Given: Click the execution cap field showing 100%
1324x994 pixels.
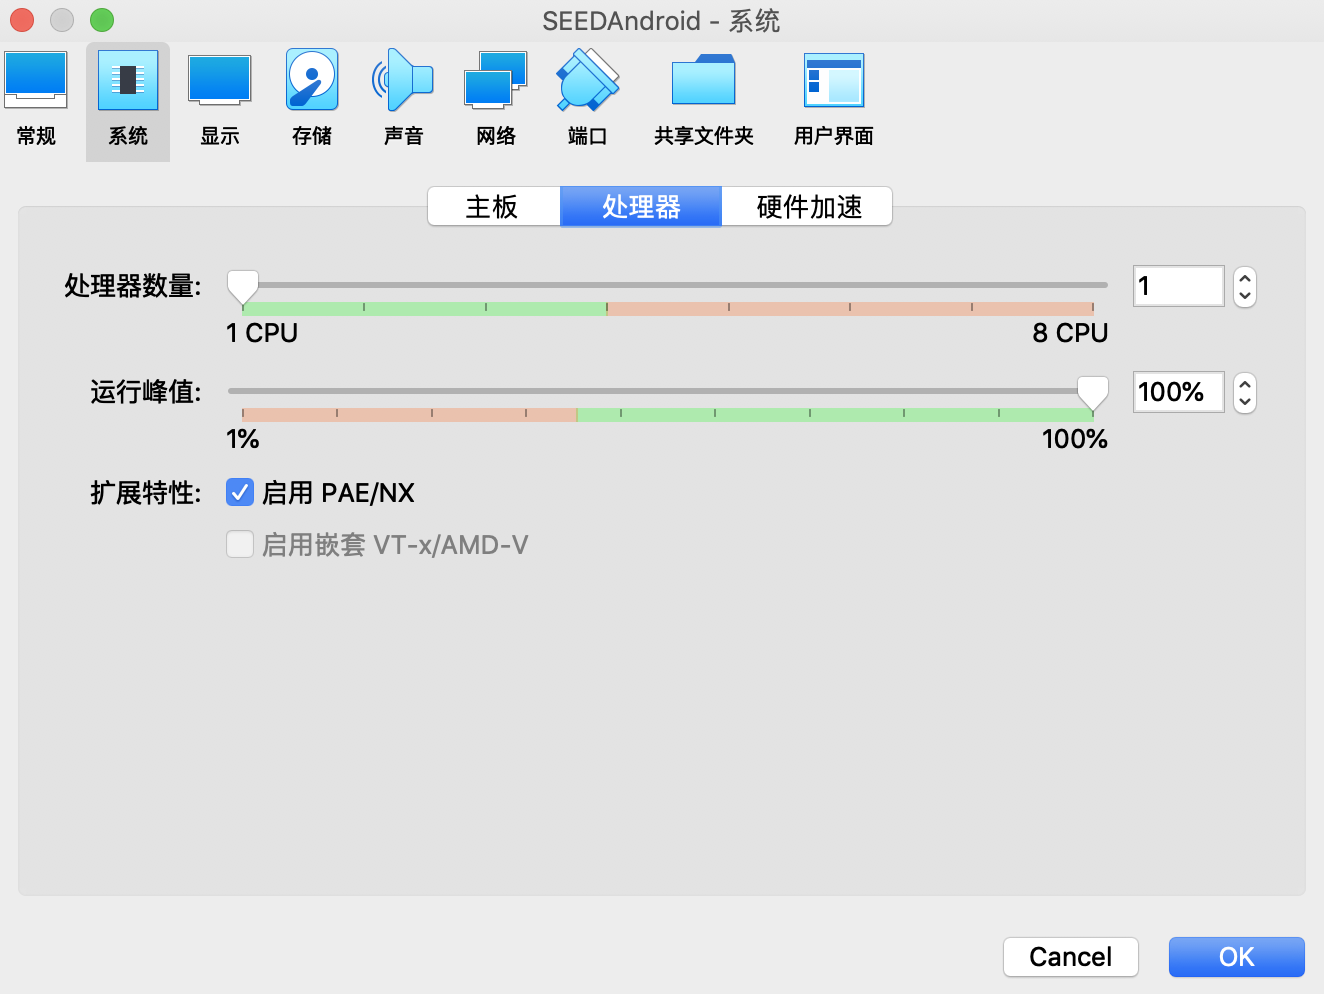Looking at the screenshot, I should (x=1178, y=392).
